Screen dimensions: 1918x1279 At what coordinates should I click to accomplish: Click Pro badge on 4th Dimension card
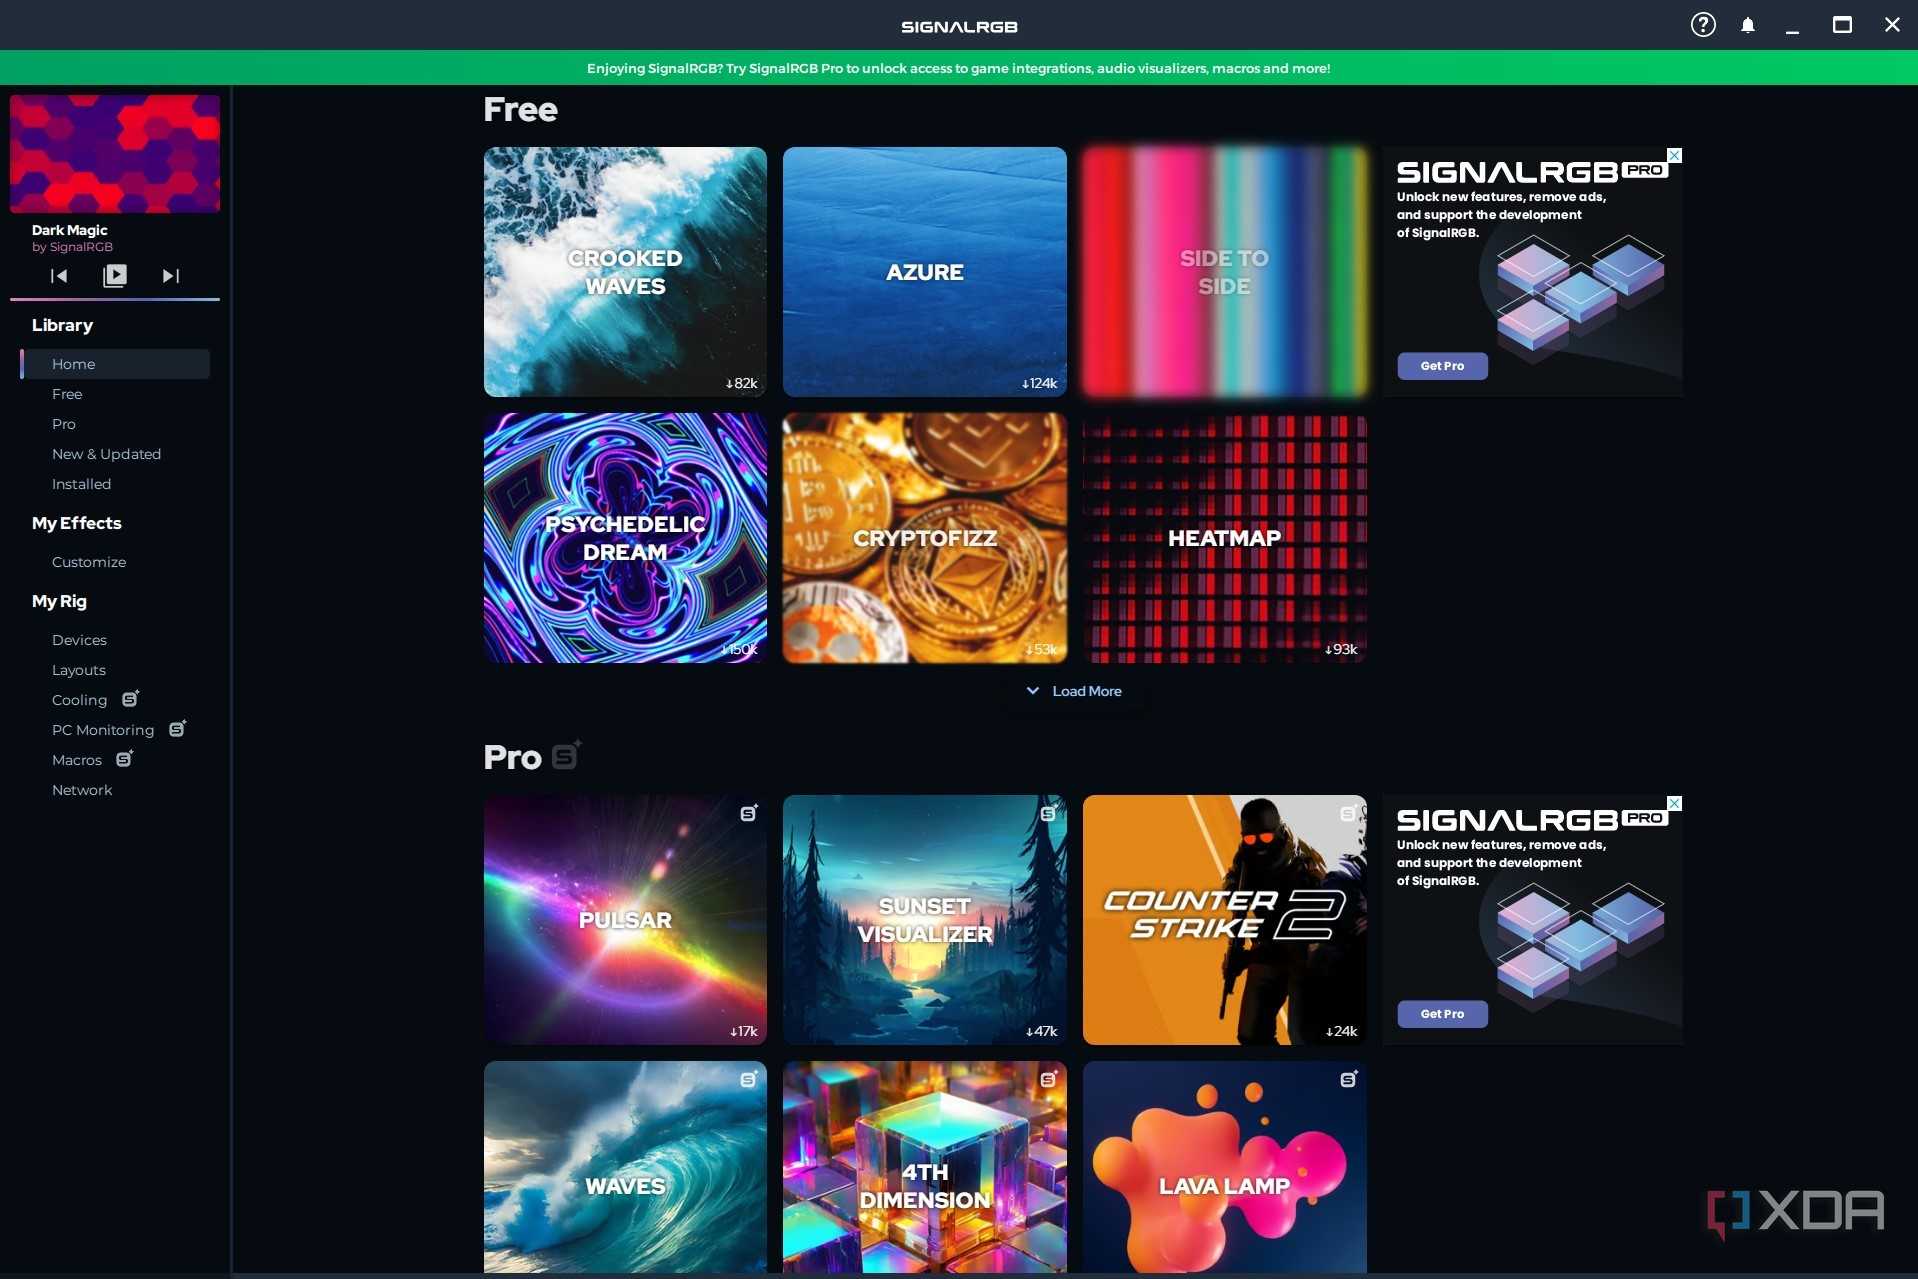coord(1048,1079)
